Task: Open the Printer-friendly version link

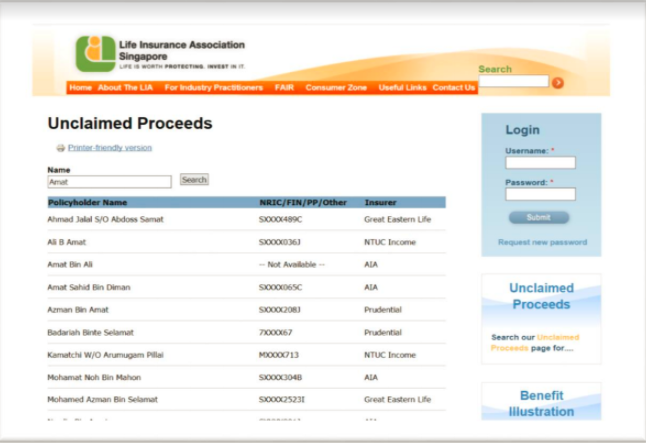Action: (x=110, y=148)
